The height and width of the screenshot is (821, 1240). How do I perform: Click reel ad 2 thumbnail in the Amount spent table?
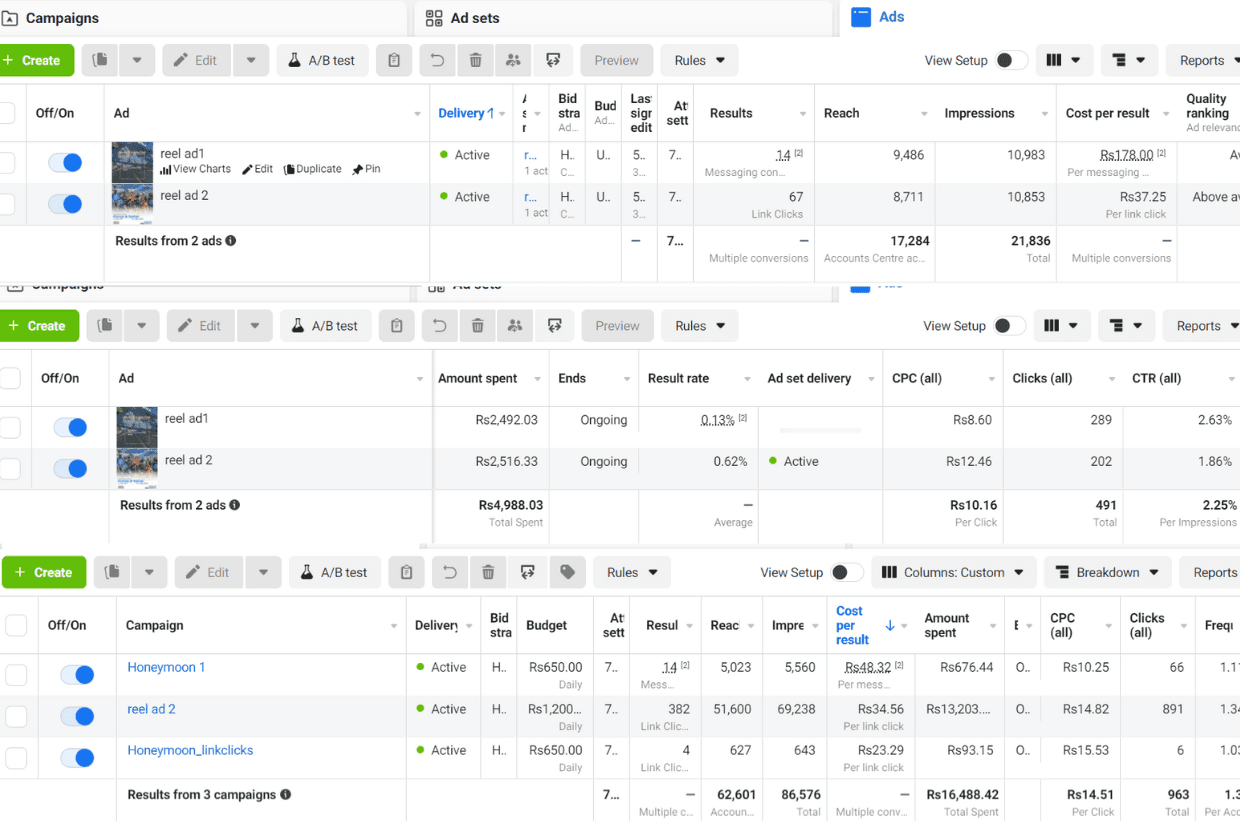(137, 468)
